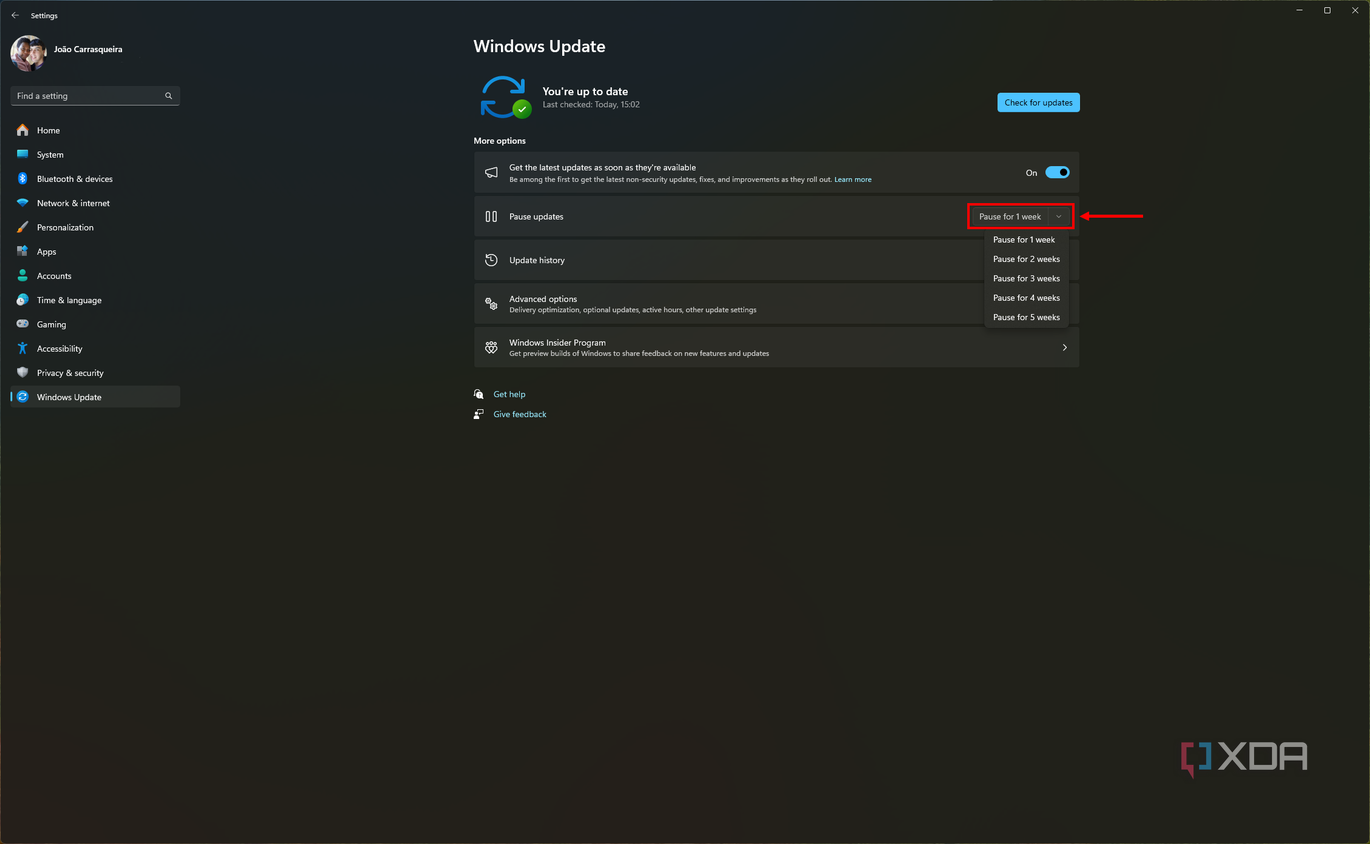
Task: Click the Bluetooth & devices icon
Action: click(22, 179)
